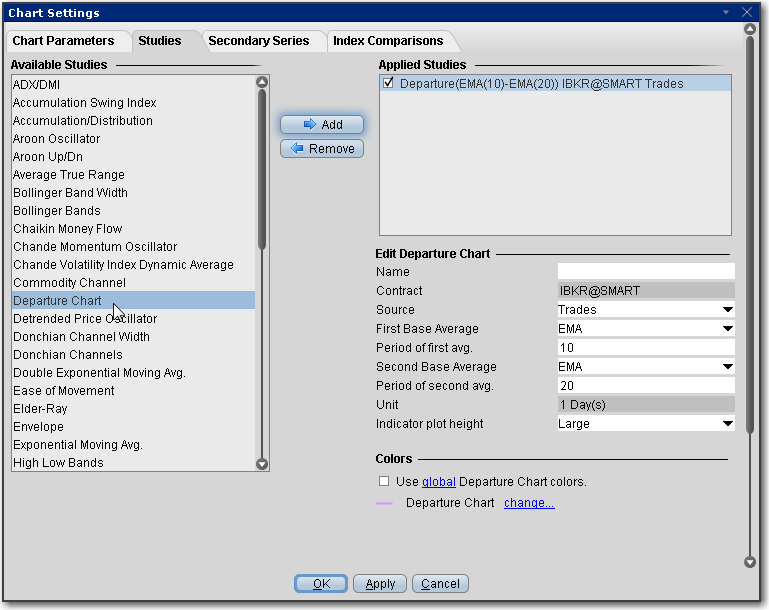Screen dimensions: 769x610
Task: Click the change... color link
Action: click(x=529, y=503)
